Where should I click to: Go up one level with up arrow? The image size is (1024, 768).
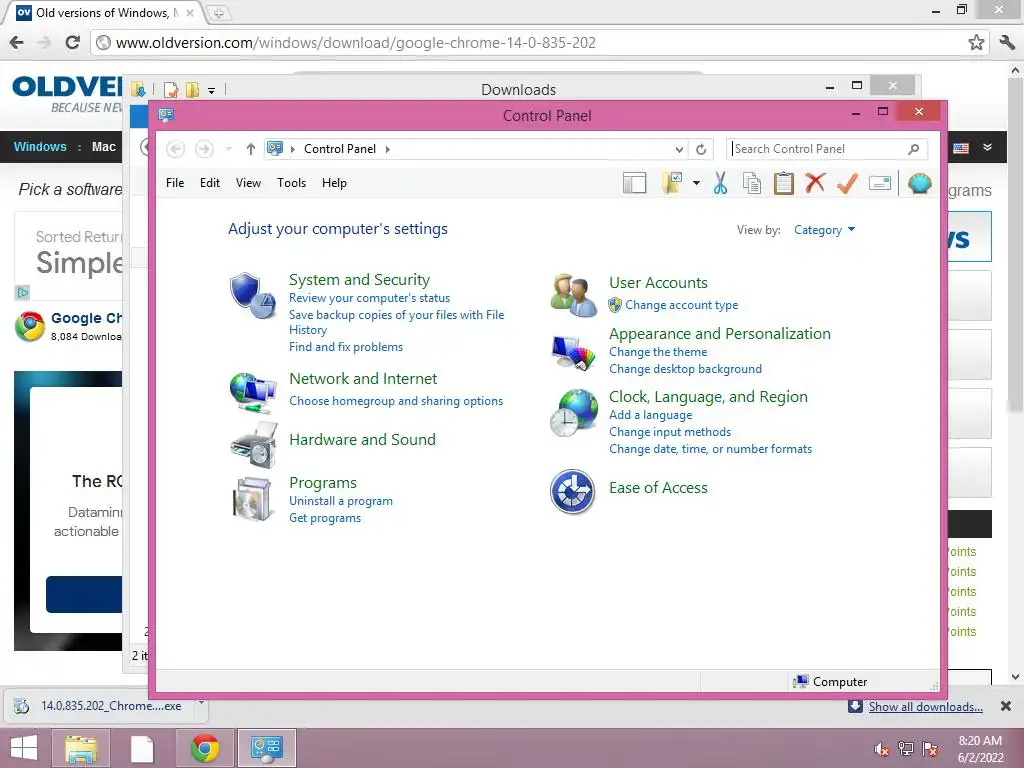point(250,150)
